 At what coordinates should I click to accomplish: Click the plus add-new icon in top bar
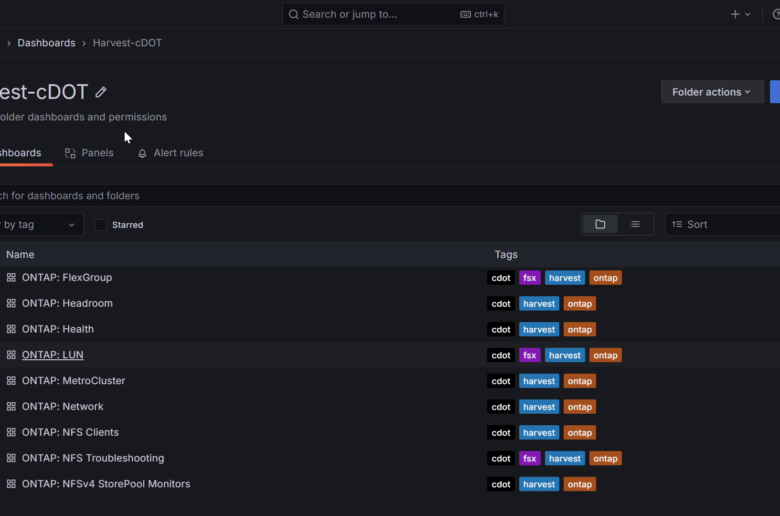pos(735,14)
